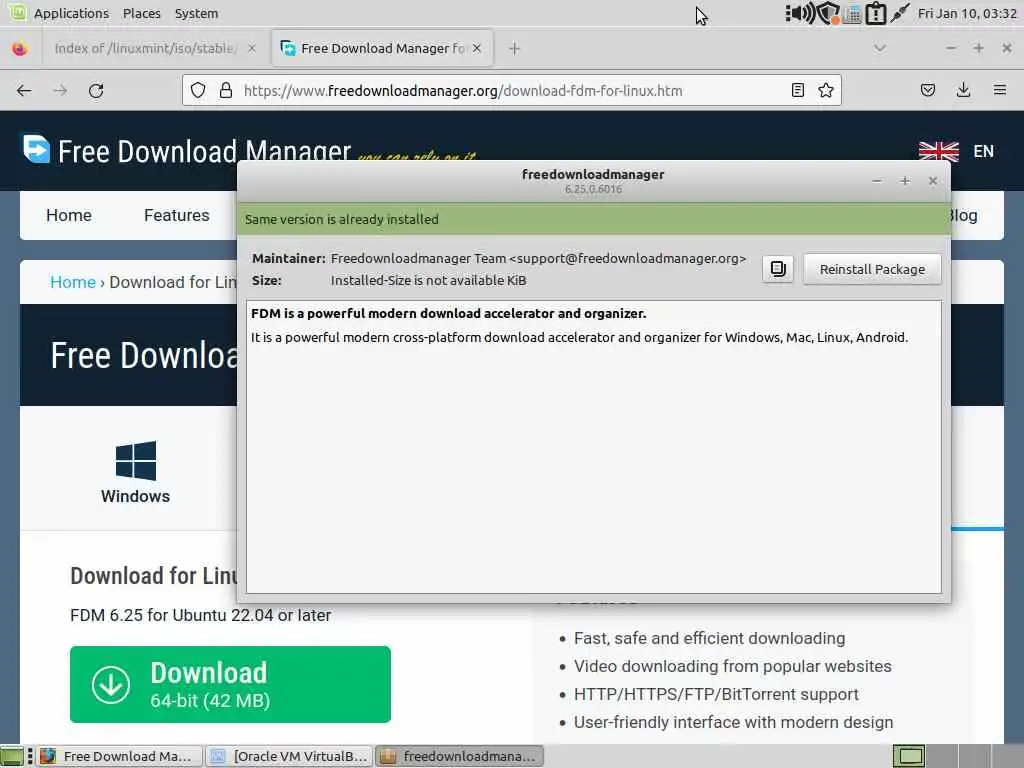
Task: Minimize the freedownloadmanager installer window
Action: pos(876,181)
